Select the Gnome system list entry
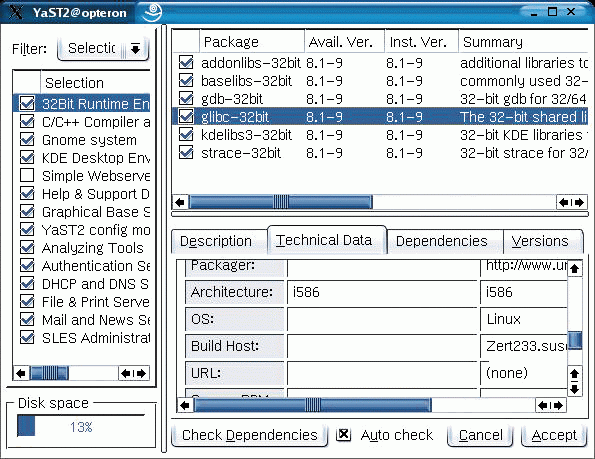The width and height of the screenshot is (595, 459). click(89, 140)
